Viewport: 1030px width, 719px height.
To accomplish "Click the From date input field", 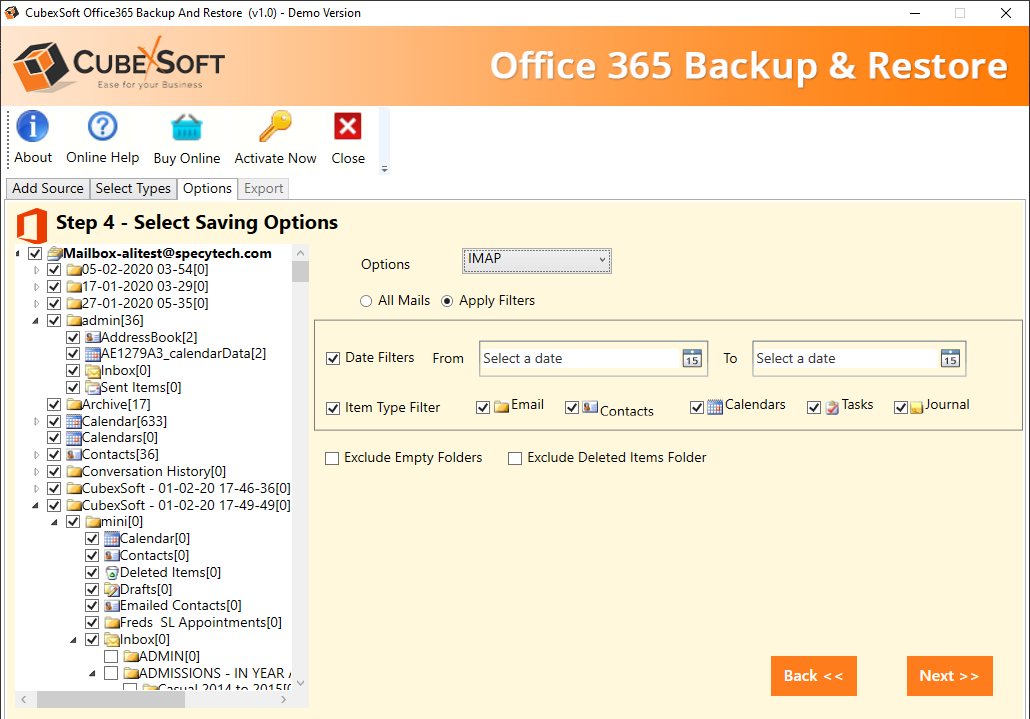I will 581,359.
